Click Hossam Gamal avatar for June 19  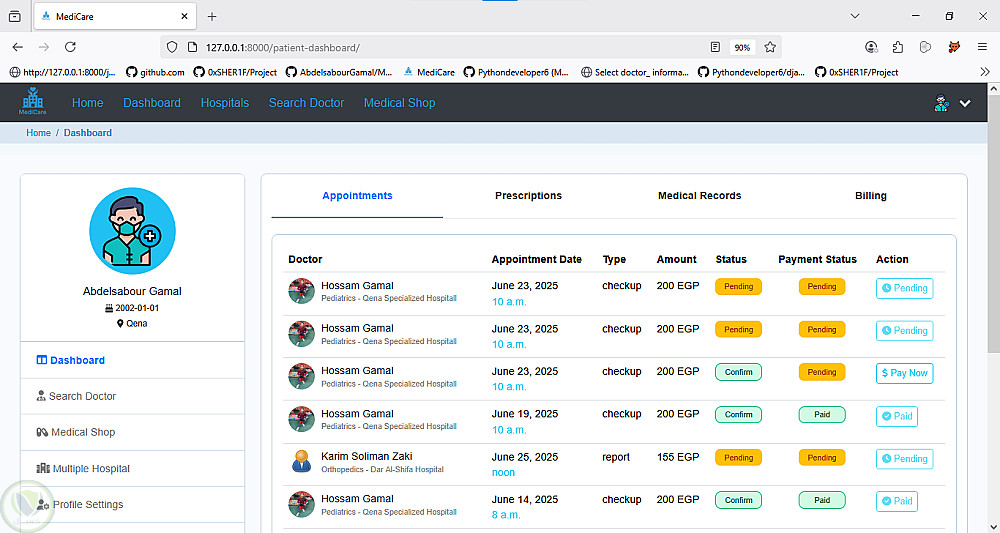(x=301, y=419)
